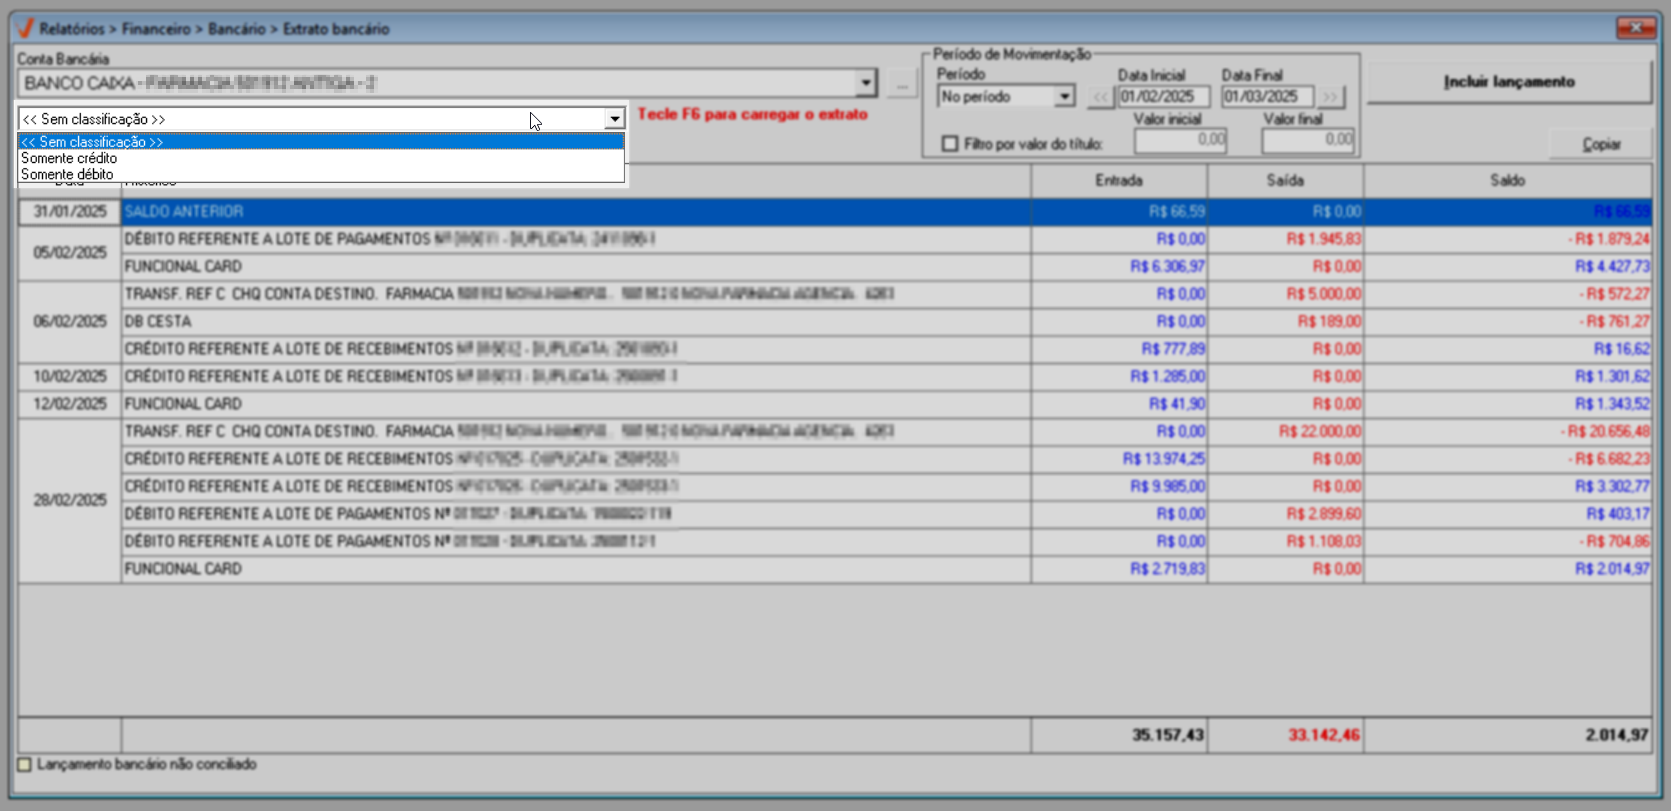
Task: Close the Extrato bancário window
Action: pos(1636,28)
